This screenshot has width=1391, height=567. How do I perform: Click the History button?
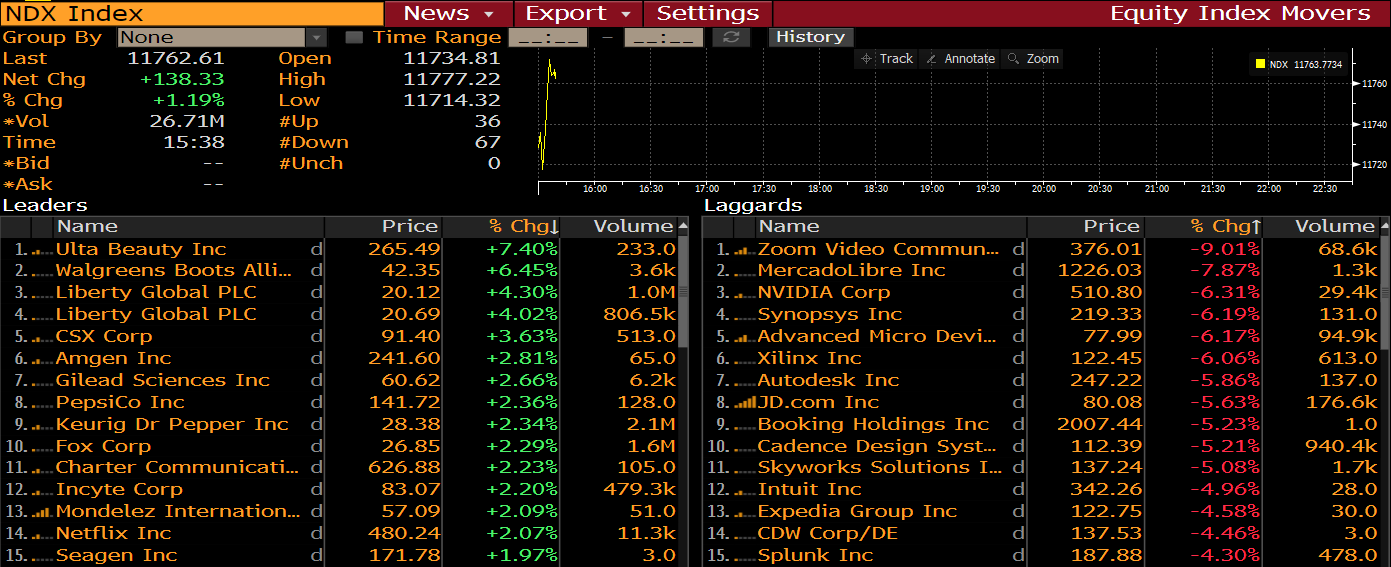tap(810, 37)
